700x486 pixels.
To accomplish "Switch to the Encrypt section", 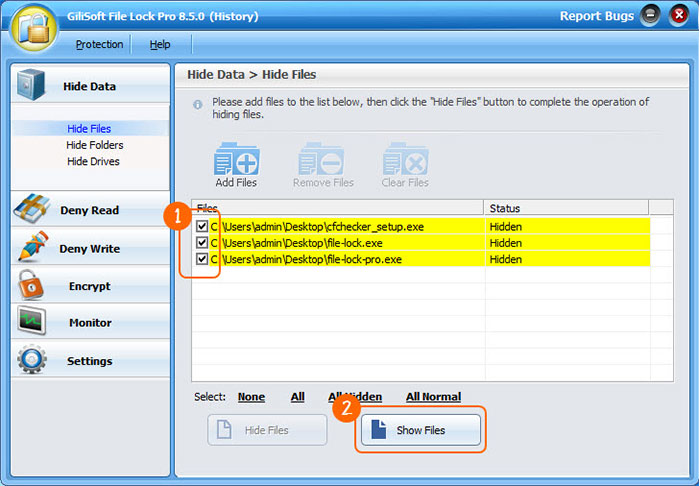I will [90, 285].
